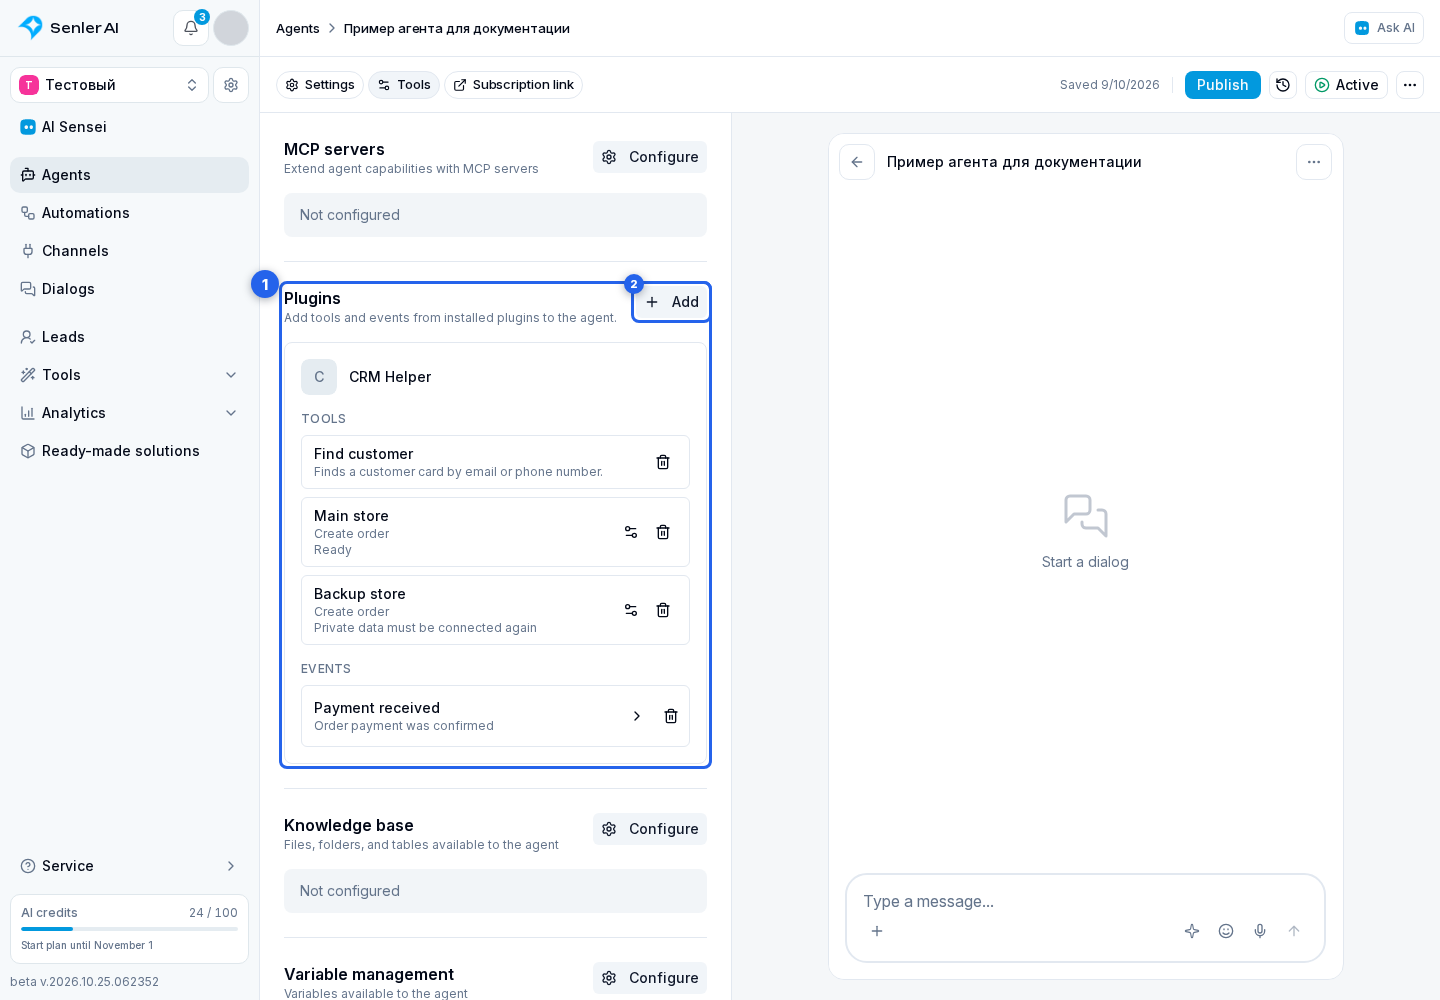Send the message with arrow button
Viewport: 1440px width, 1000px height.
coord(1294,931)
